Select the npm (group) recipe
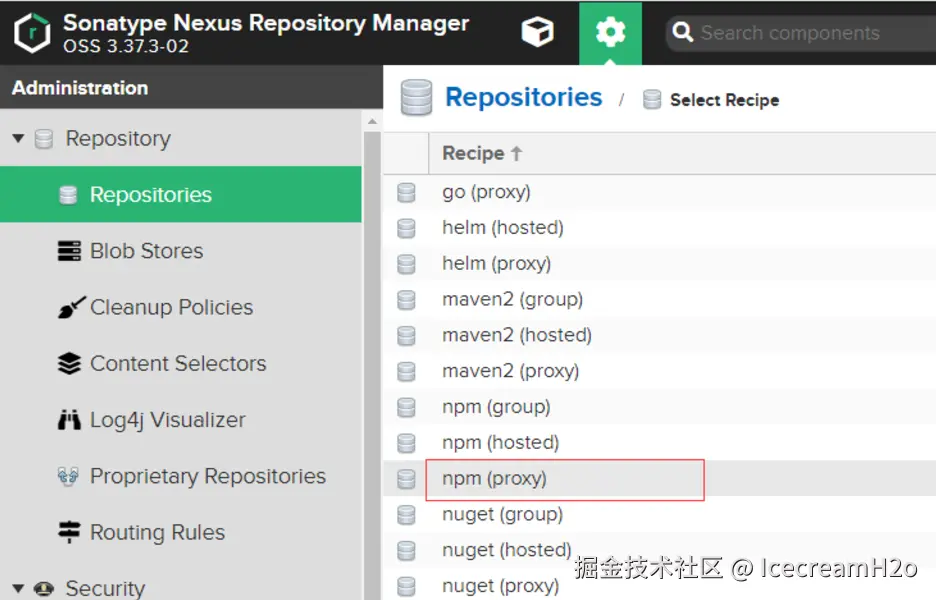The height and width of the screenshot is (600, 936). (660, 407)
